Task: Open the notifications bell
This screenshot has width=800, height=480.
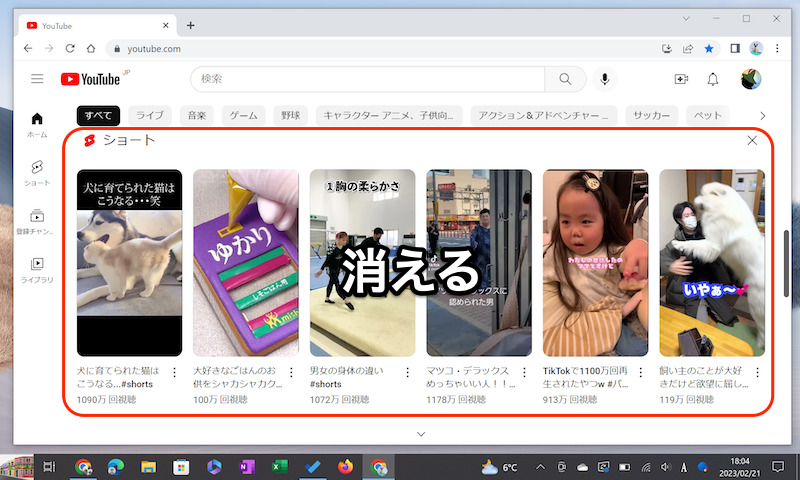Action: (x=713, y=80)
